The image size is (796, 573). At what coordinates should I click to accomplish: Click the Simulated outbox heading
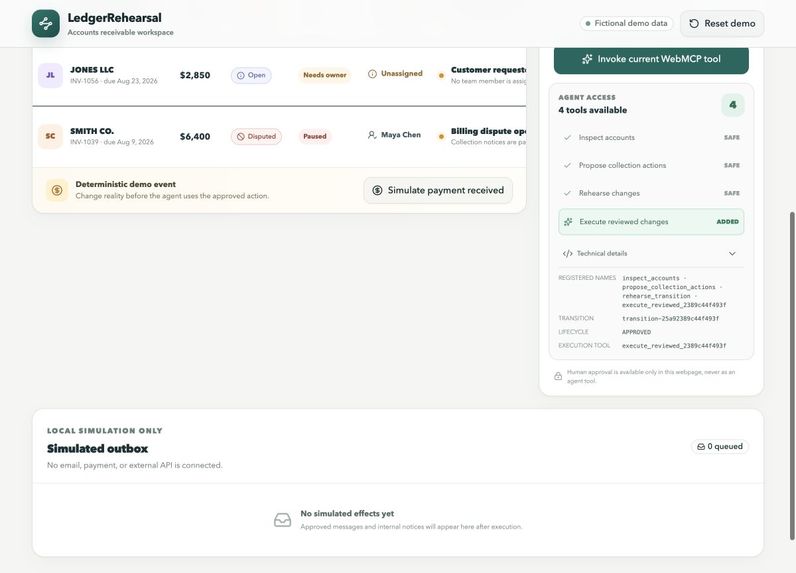97,449
